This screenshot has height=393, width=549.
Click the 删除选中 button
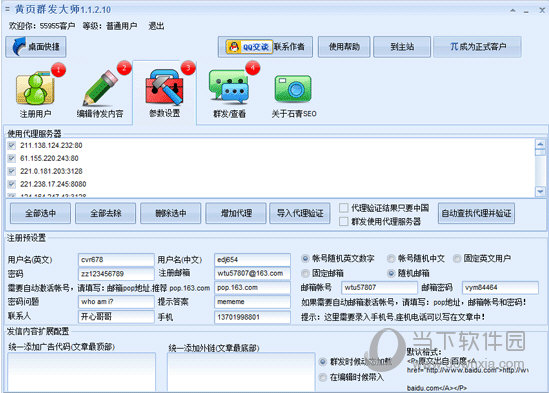tap(171, 213)
